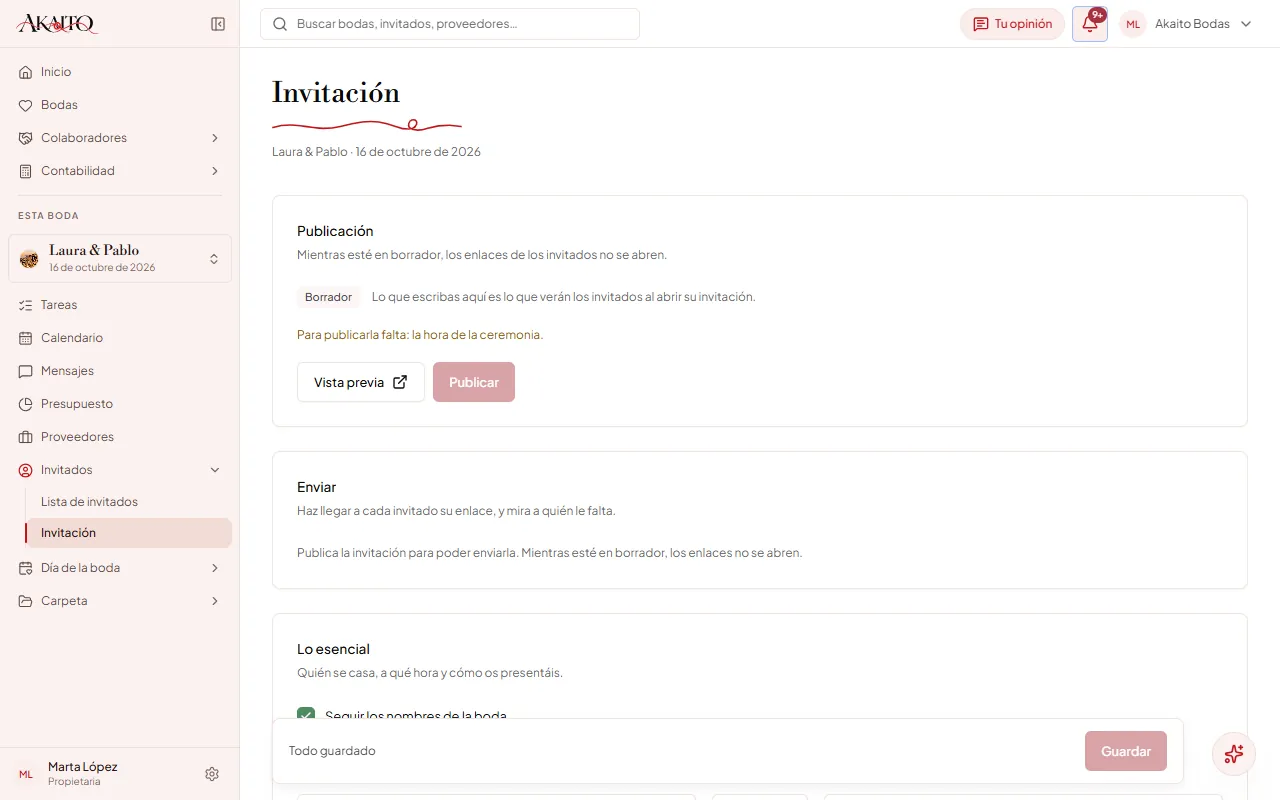Screen dimensions: 1280x800
Task: Click the 'Todo guardado' status text
Action: tap(332, 751)
